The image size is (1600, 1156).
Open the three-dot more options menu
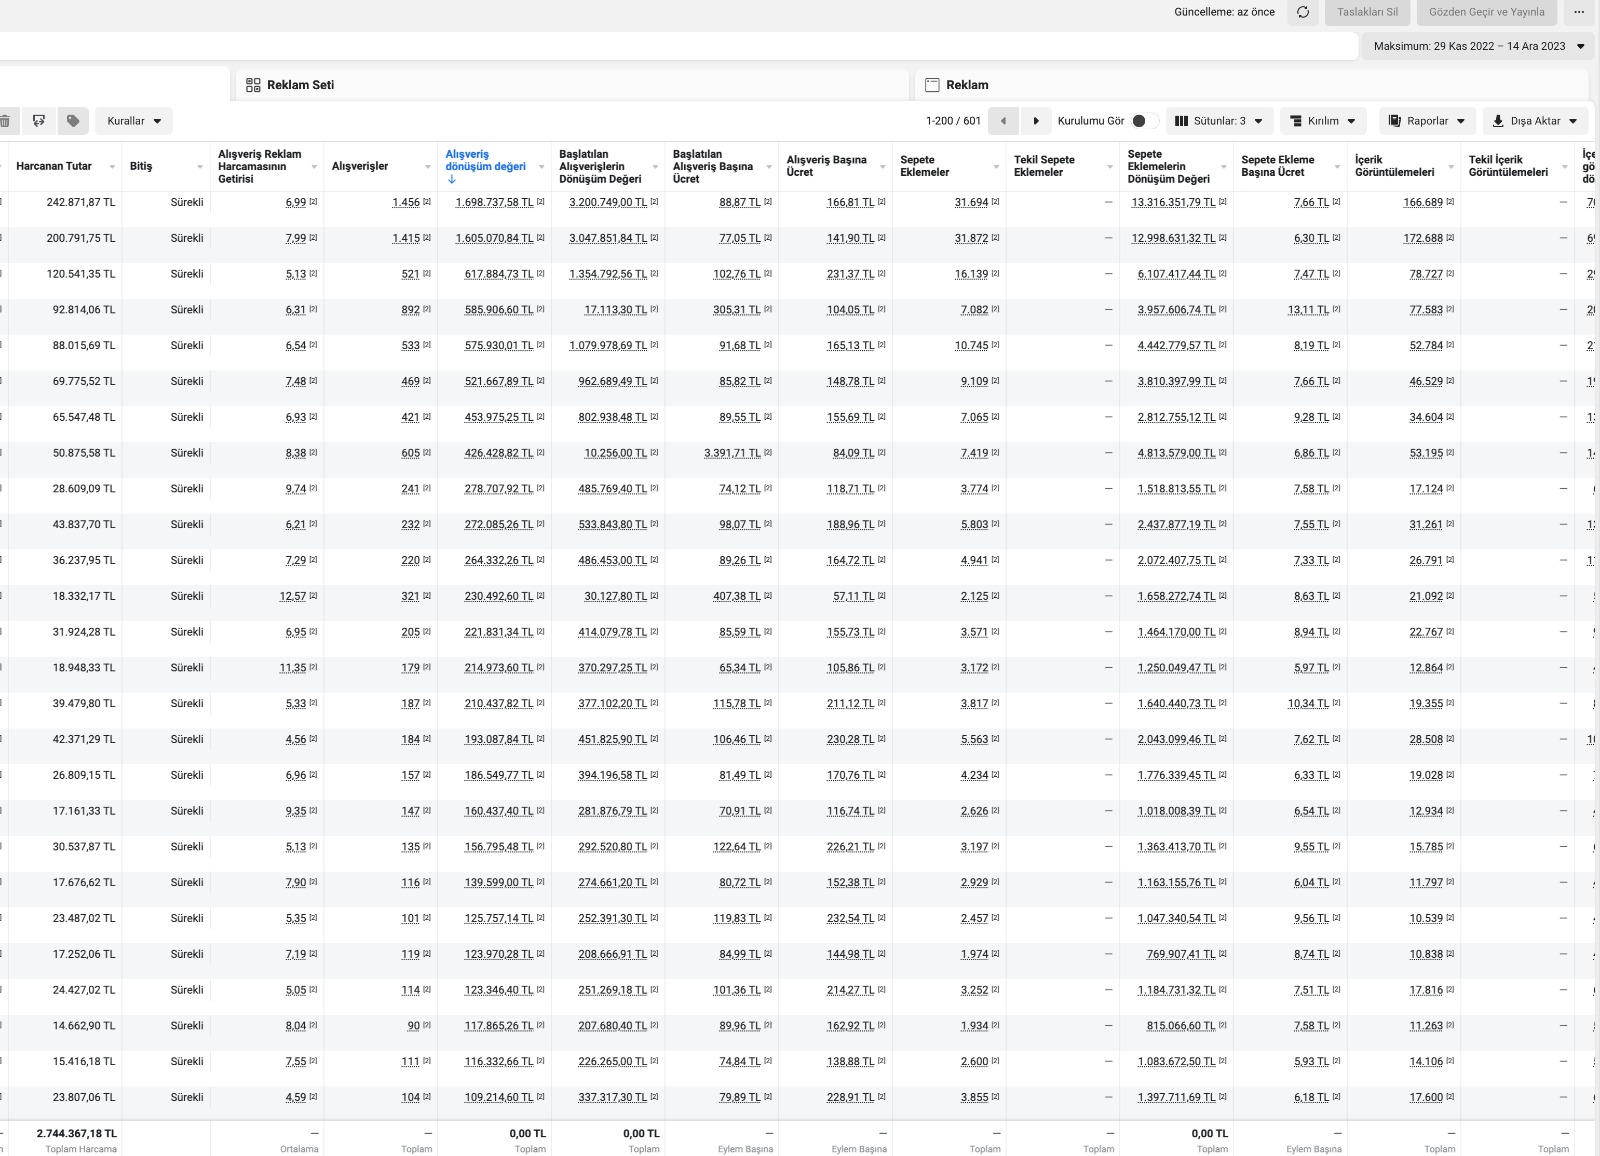point(1579,12)
